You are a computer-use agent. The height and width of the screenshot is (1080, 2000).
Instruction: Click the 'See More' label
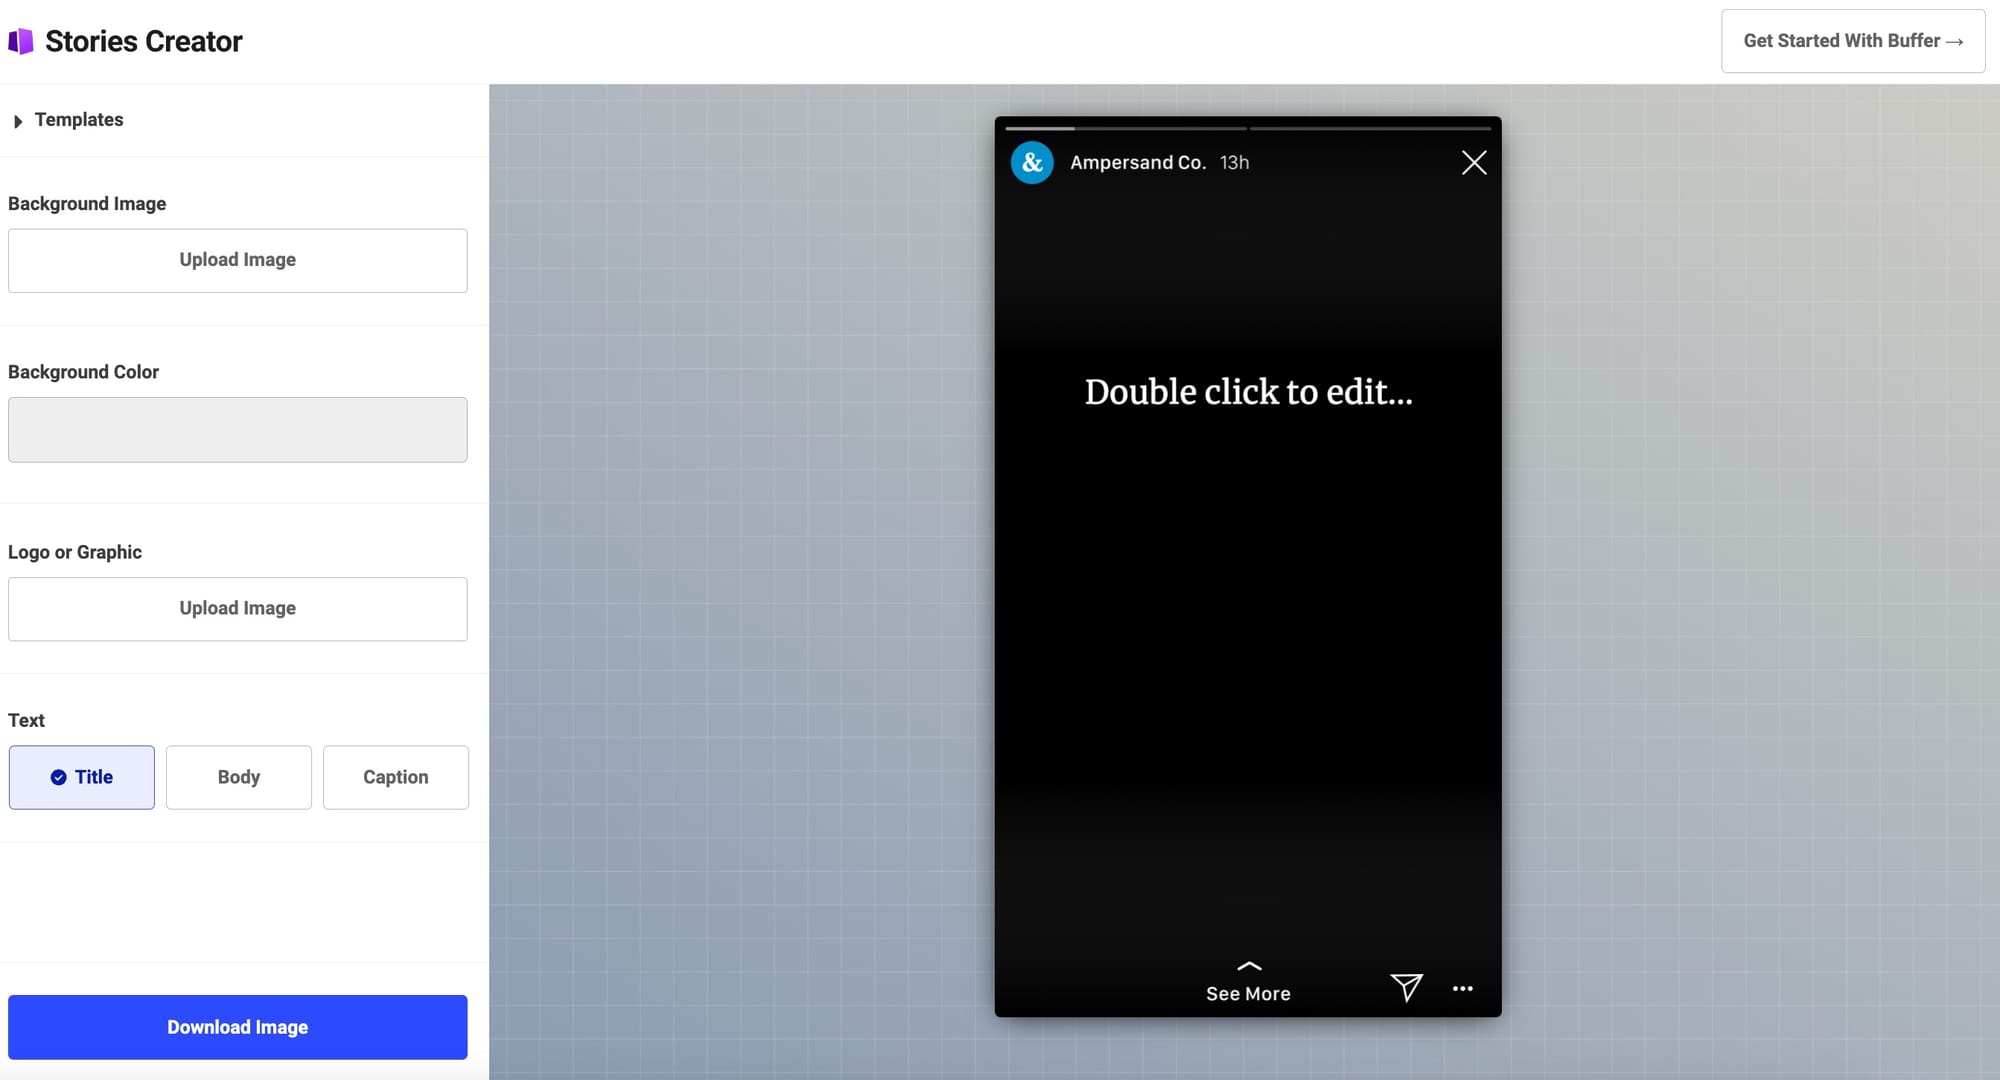(x=1248, y=994)
